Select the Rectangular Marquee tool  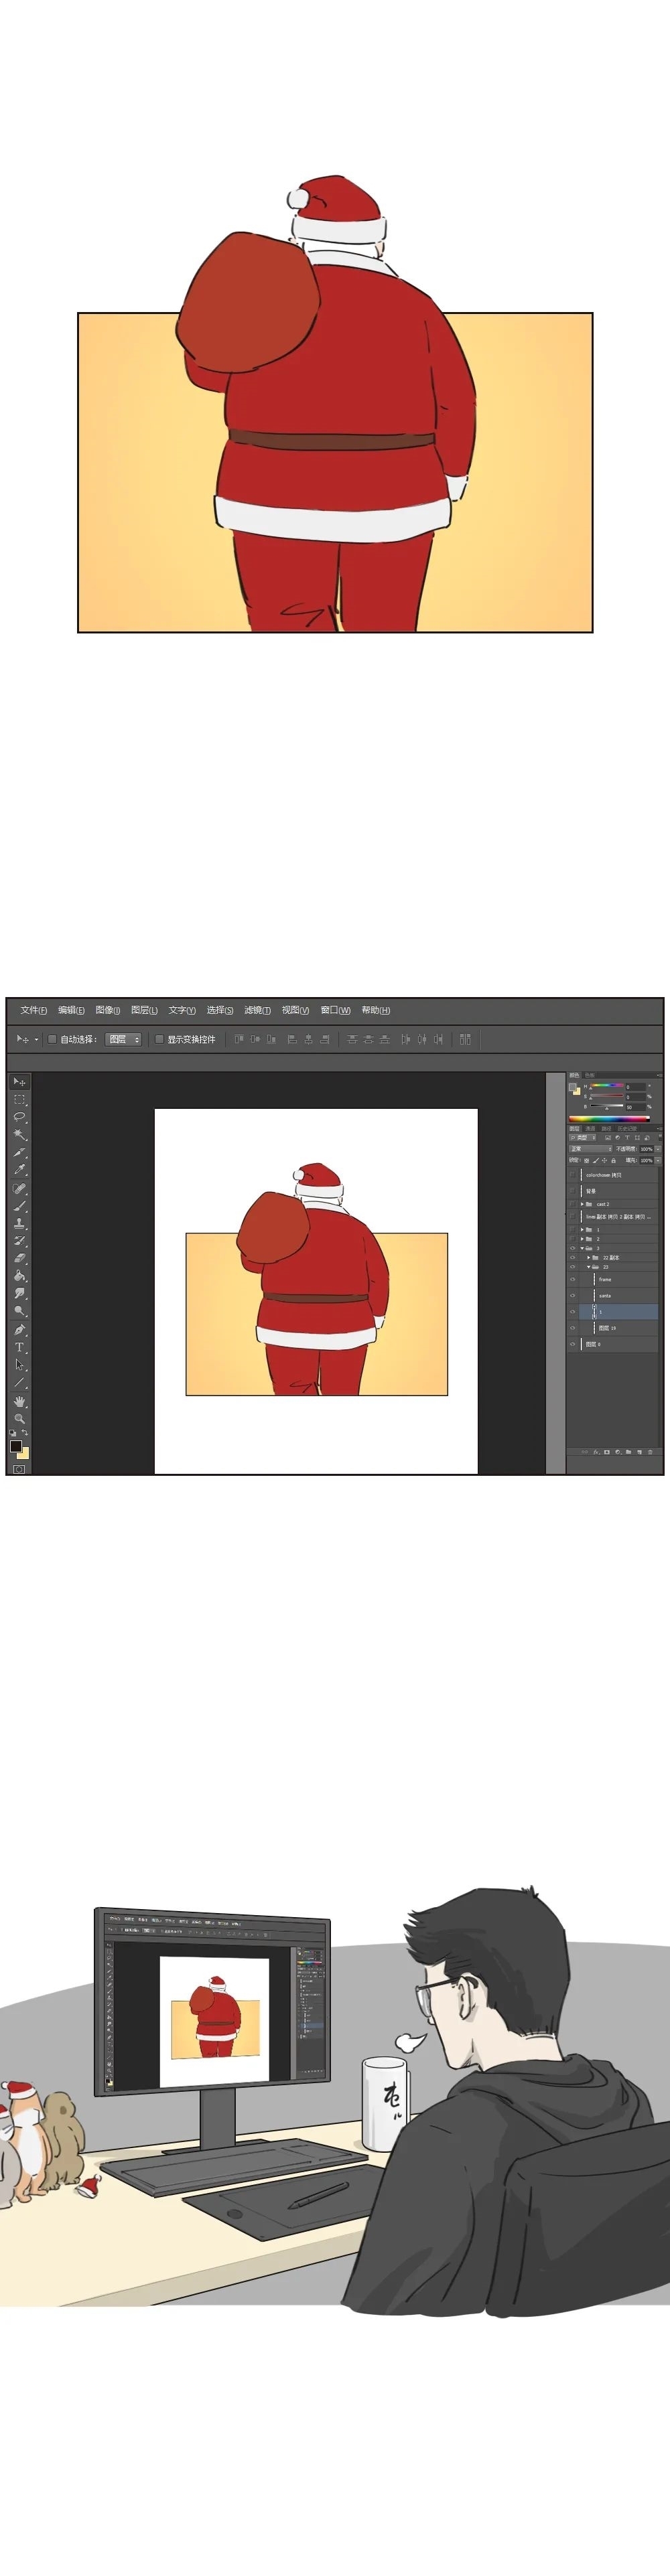(x=19, y=1099)
